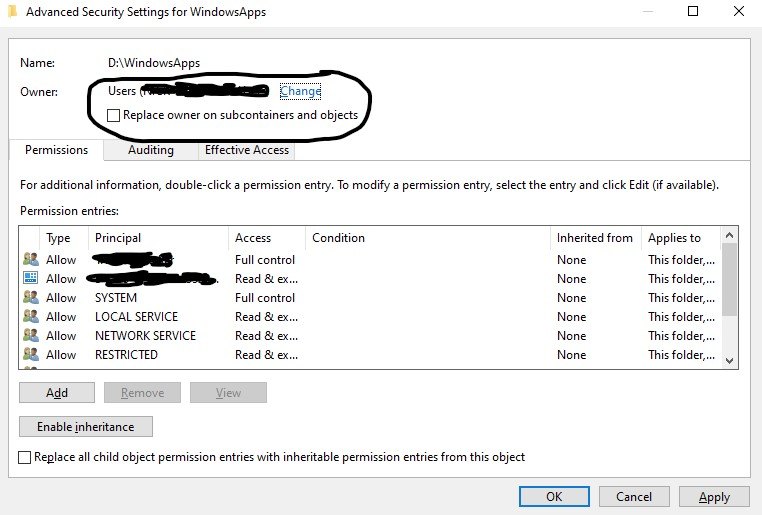Maximize the Advanced Security Settings window

tap(693, 11)
